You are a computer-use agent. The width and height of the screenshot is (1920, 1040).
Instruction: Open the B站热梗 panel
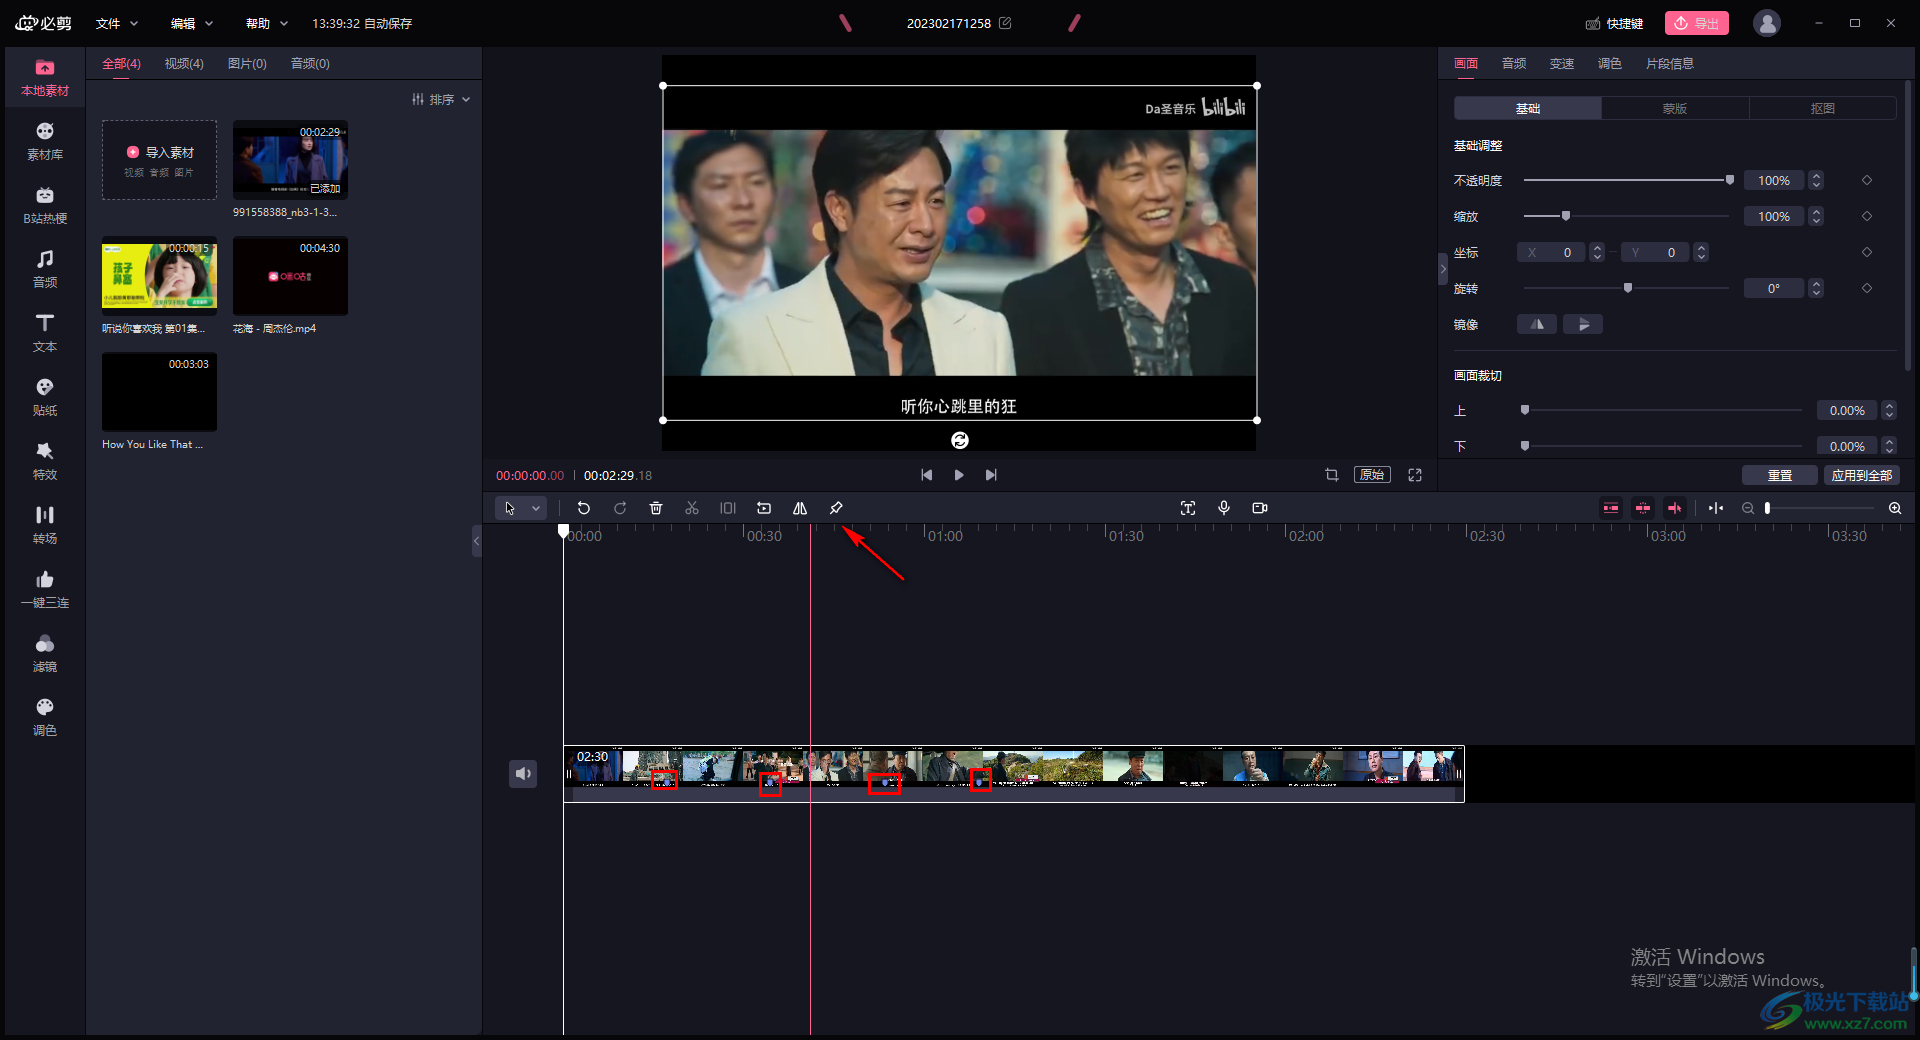pyautogui.click(x=45, y=206)
